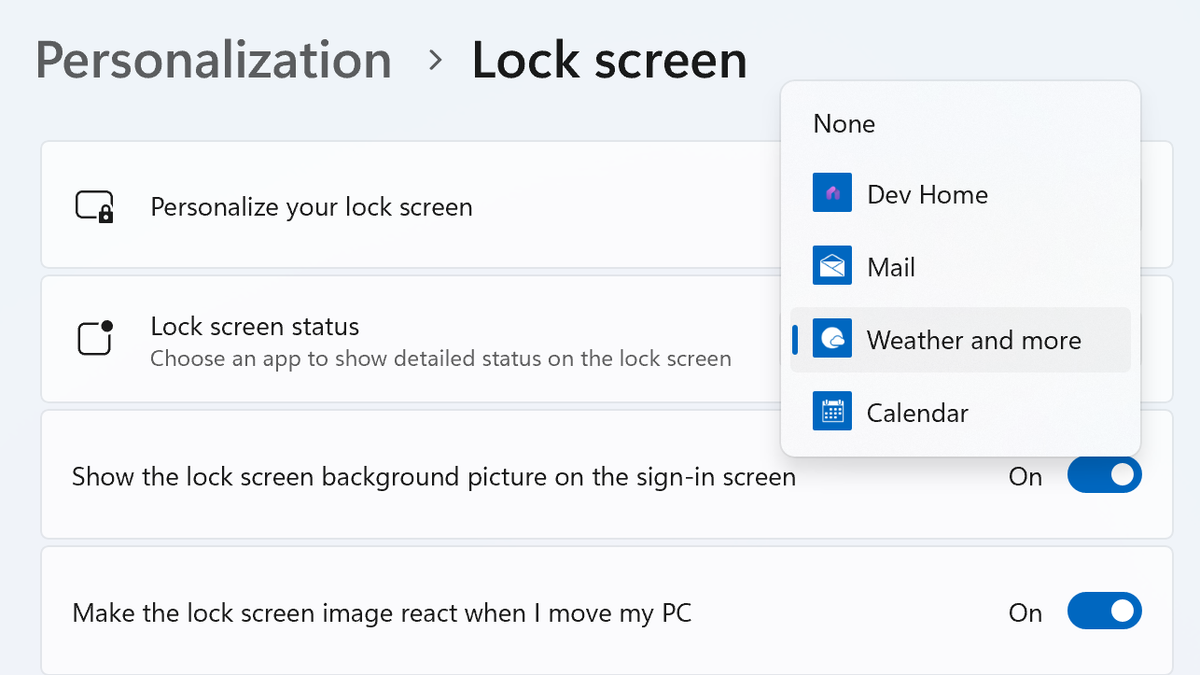Click the Lock screen page title
The width and height of the screenshot is (1200, 675).
[609, 60]
